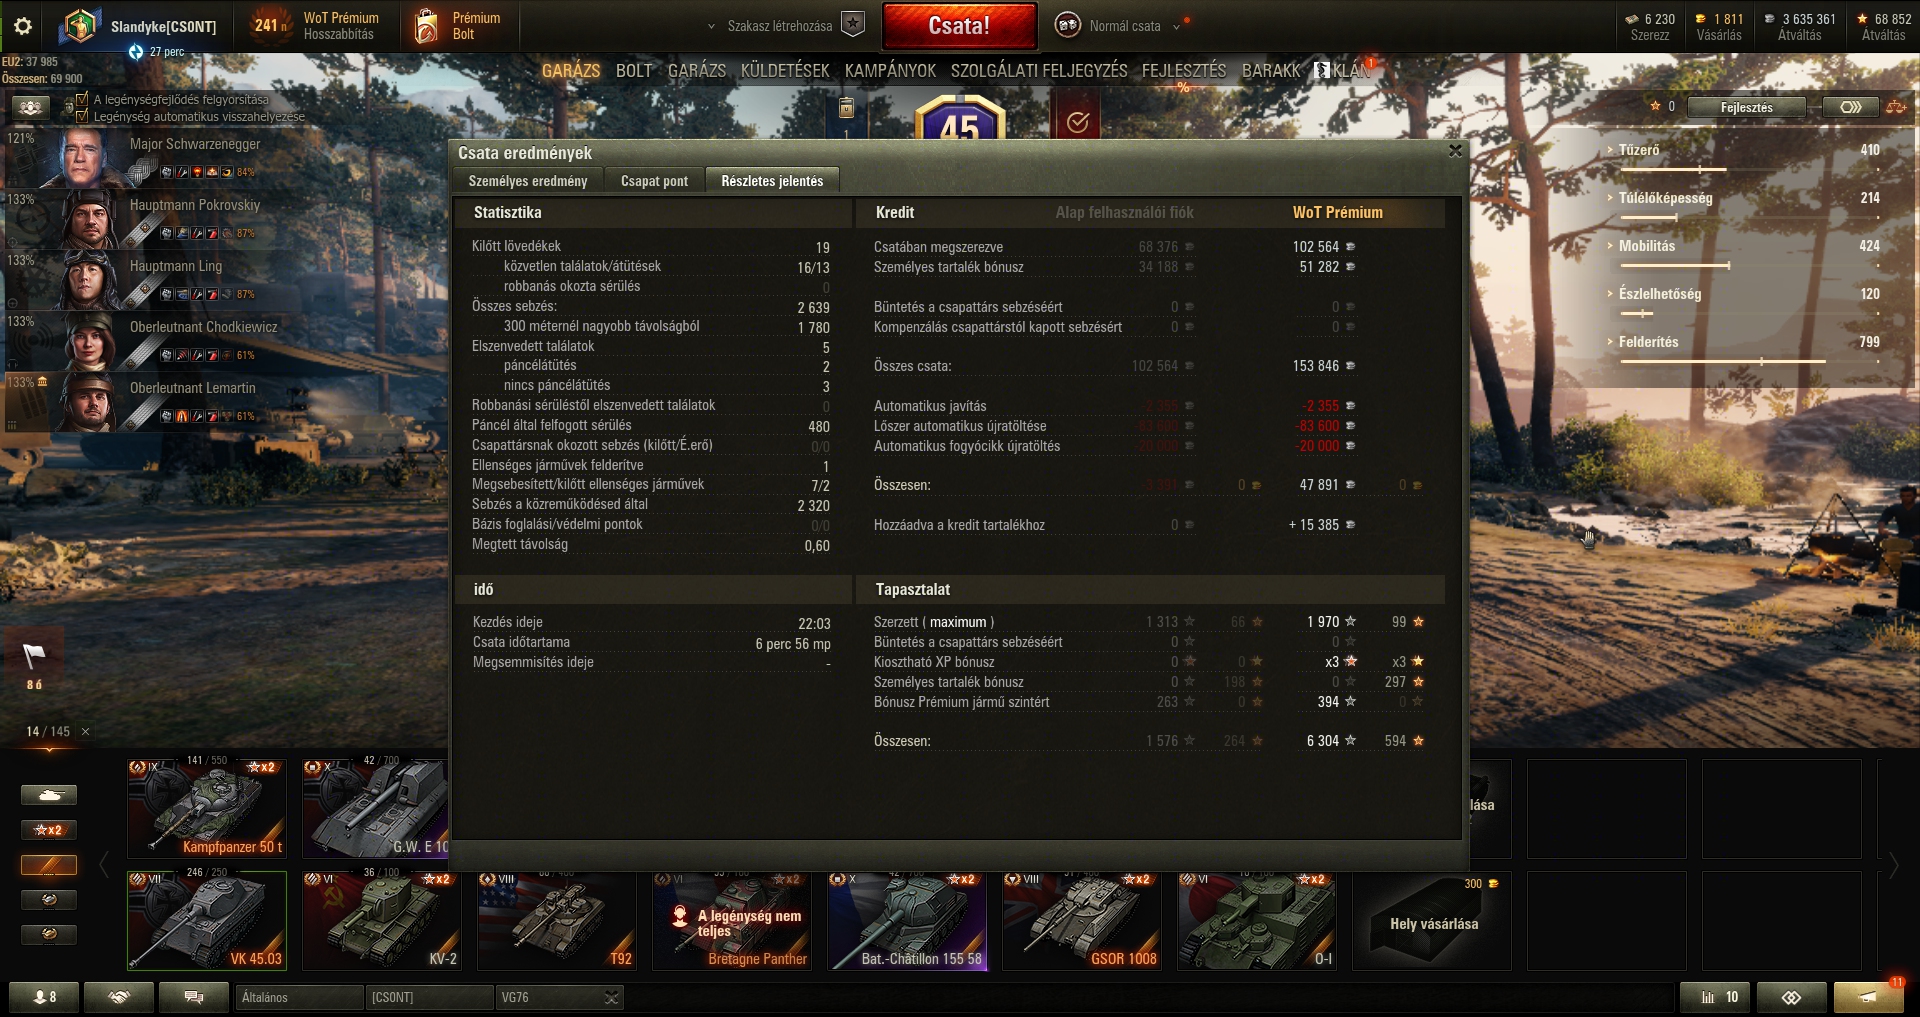Open the FEJLESZTÉS menu item

coord(1184,71)
